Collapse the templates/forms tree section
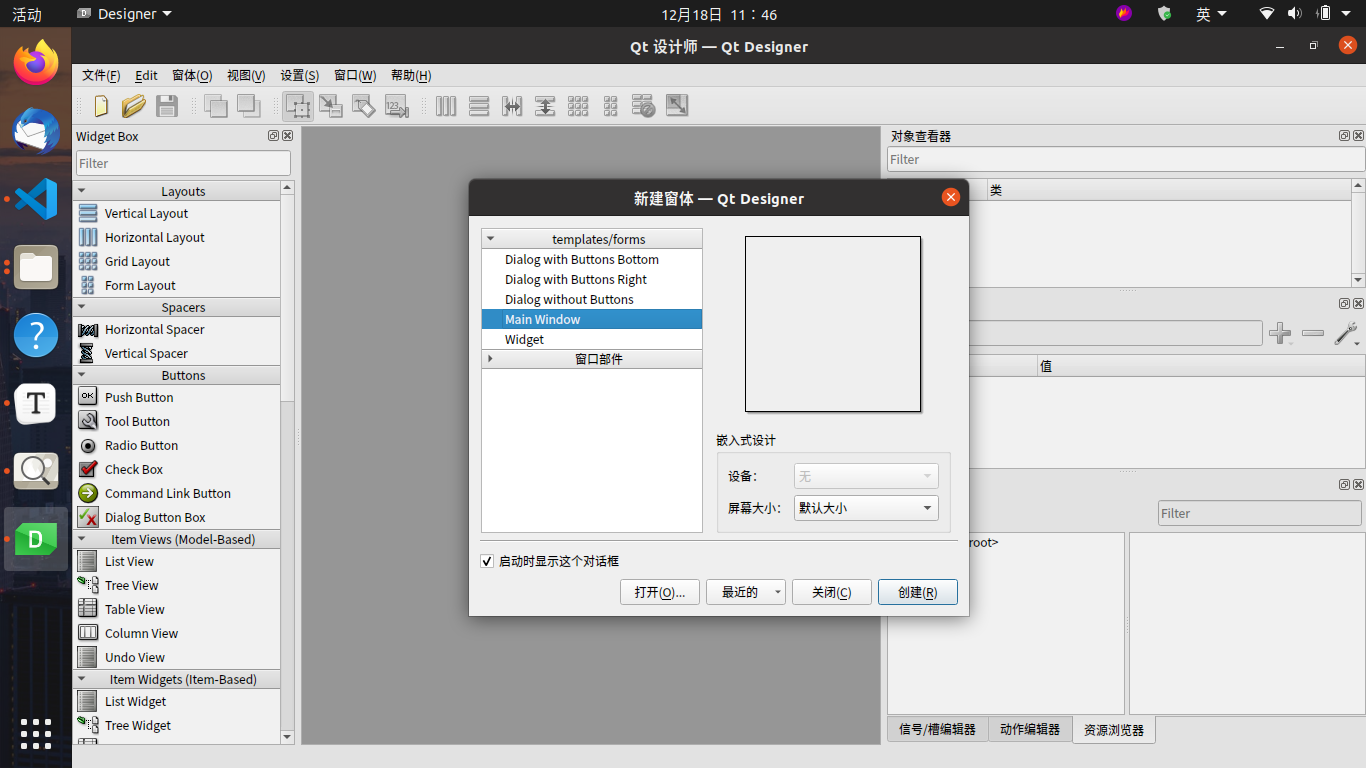1366x768 pixels. (x=490, y=238)
